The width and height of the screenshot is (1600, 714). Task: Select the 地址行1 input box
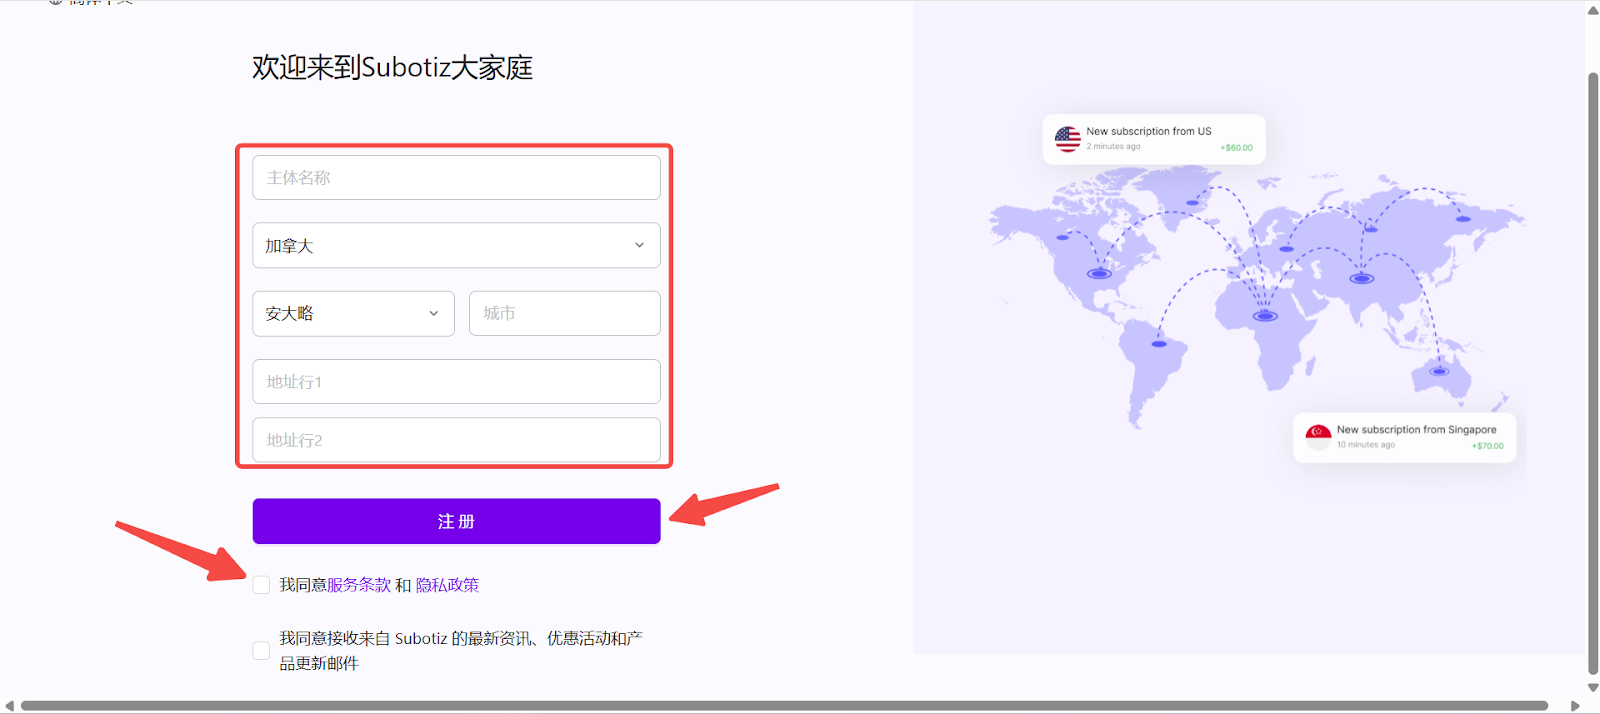tap(456, 381)
